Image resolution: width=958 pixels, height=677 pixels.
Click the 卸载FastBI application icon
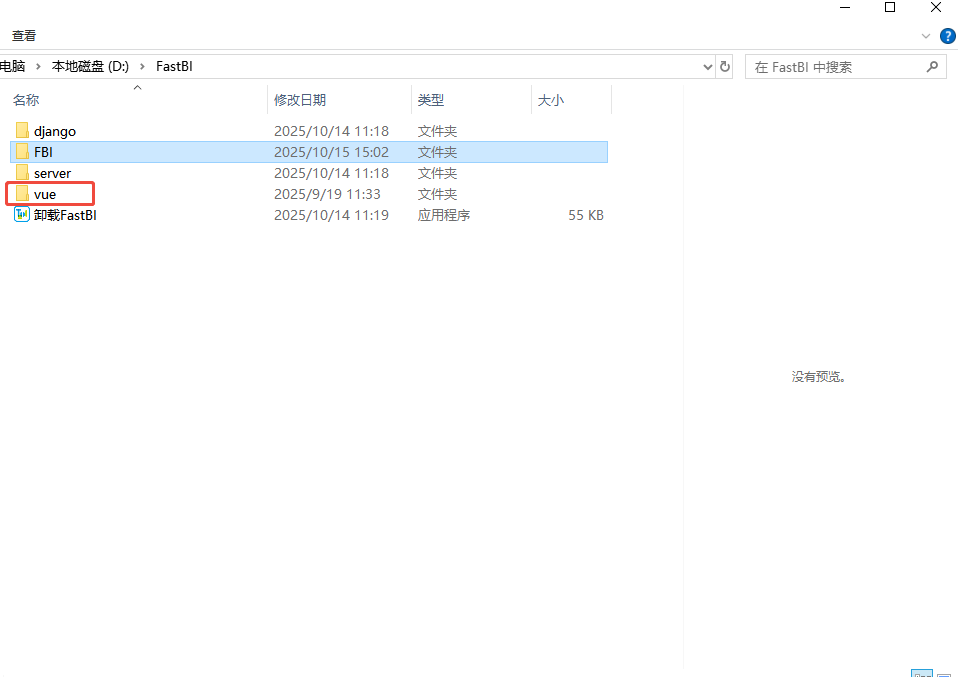click(22, 215)
